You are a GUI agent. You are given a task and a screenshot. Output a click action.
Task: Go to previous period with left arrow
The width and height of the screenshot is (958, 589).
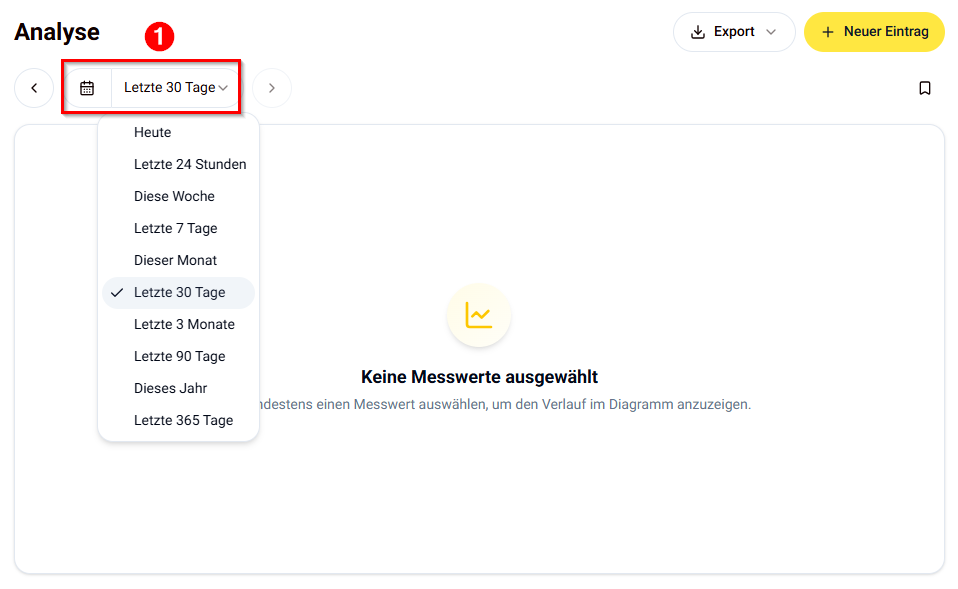pos(34,88)
